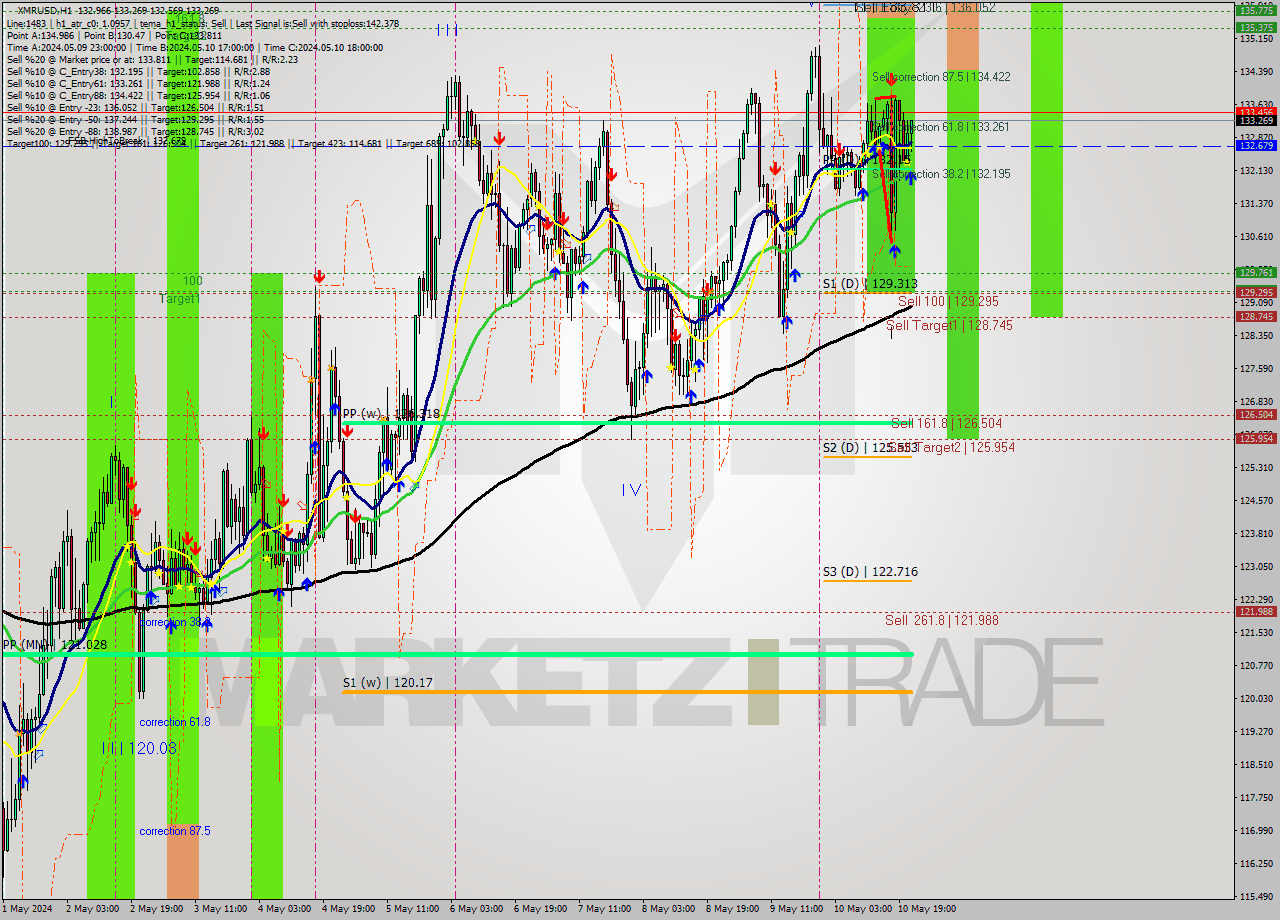Click the 127.590 price axis value
1280x920 pixels.
pos(1256,368)
